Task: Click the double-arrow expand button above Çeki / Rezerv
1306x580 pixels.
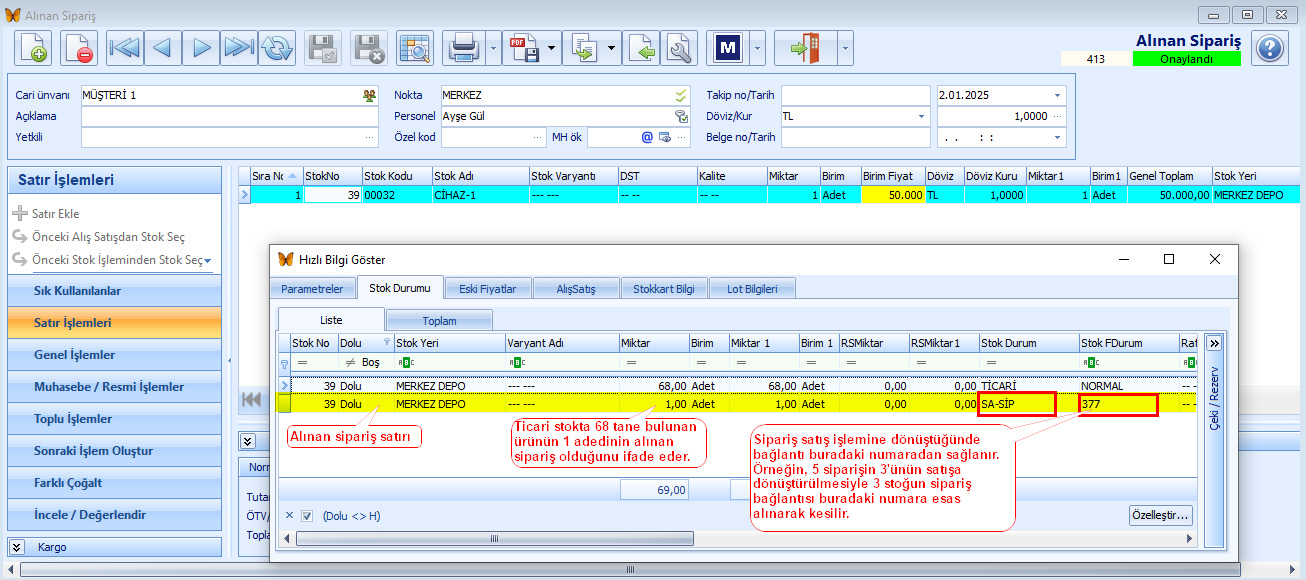Action: click(1214, 343)
